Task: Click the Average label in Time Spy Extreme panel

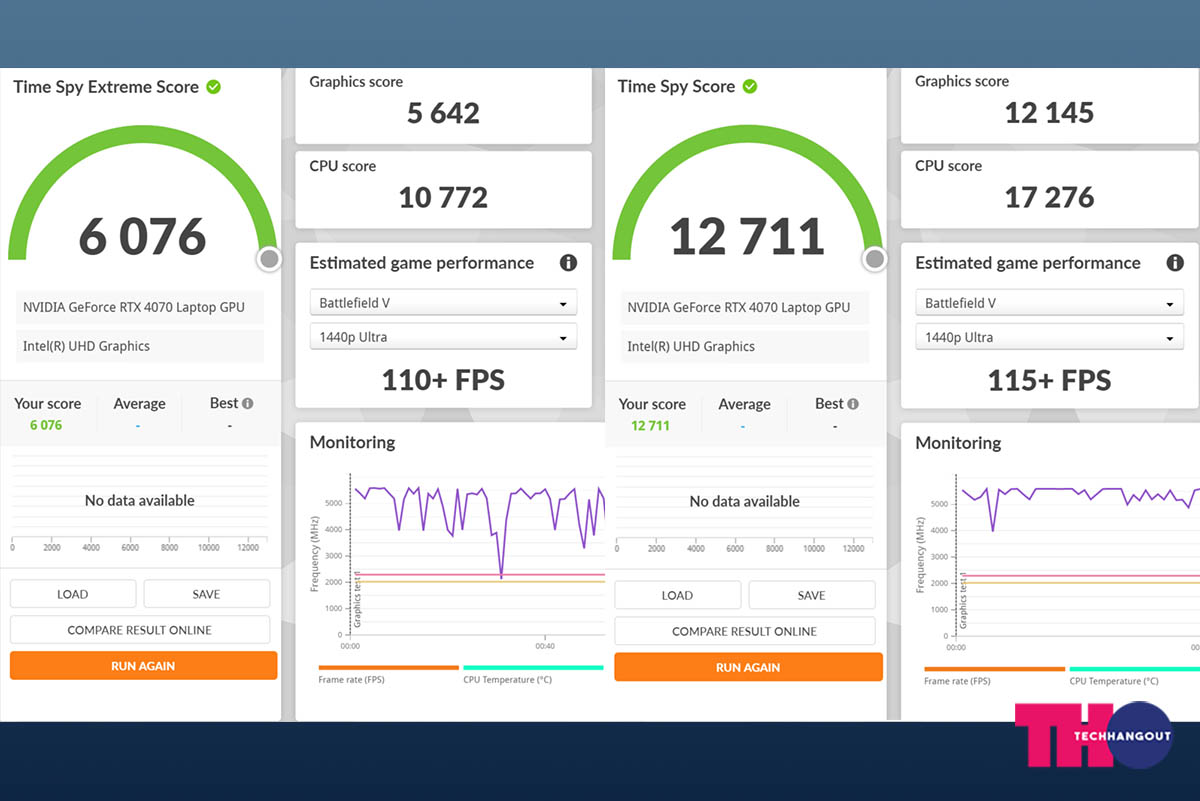Action: point(139,404)
